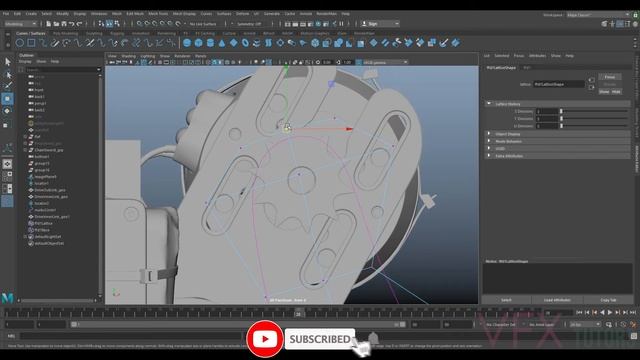Viewport: 640px width, 360px height.
Task: Click the Load Attributes button
Action: coord(557,300)
